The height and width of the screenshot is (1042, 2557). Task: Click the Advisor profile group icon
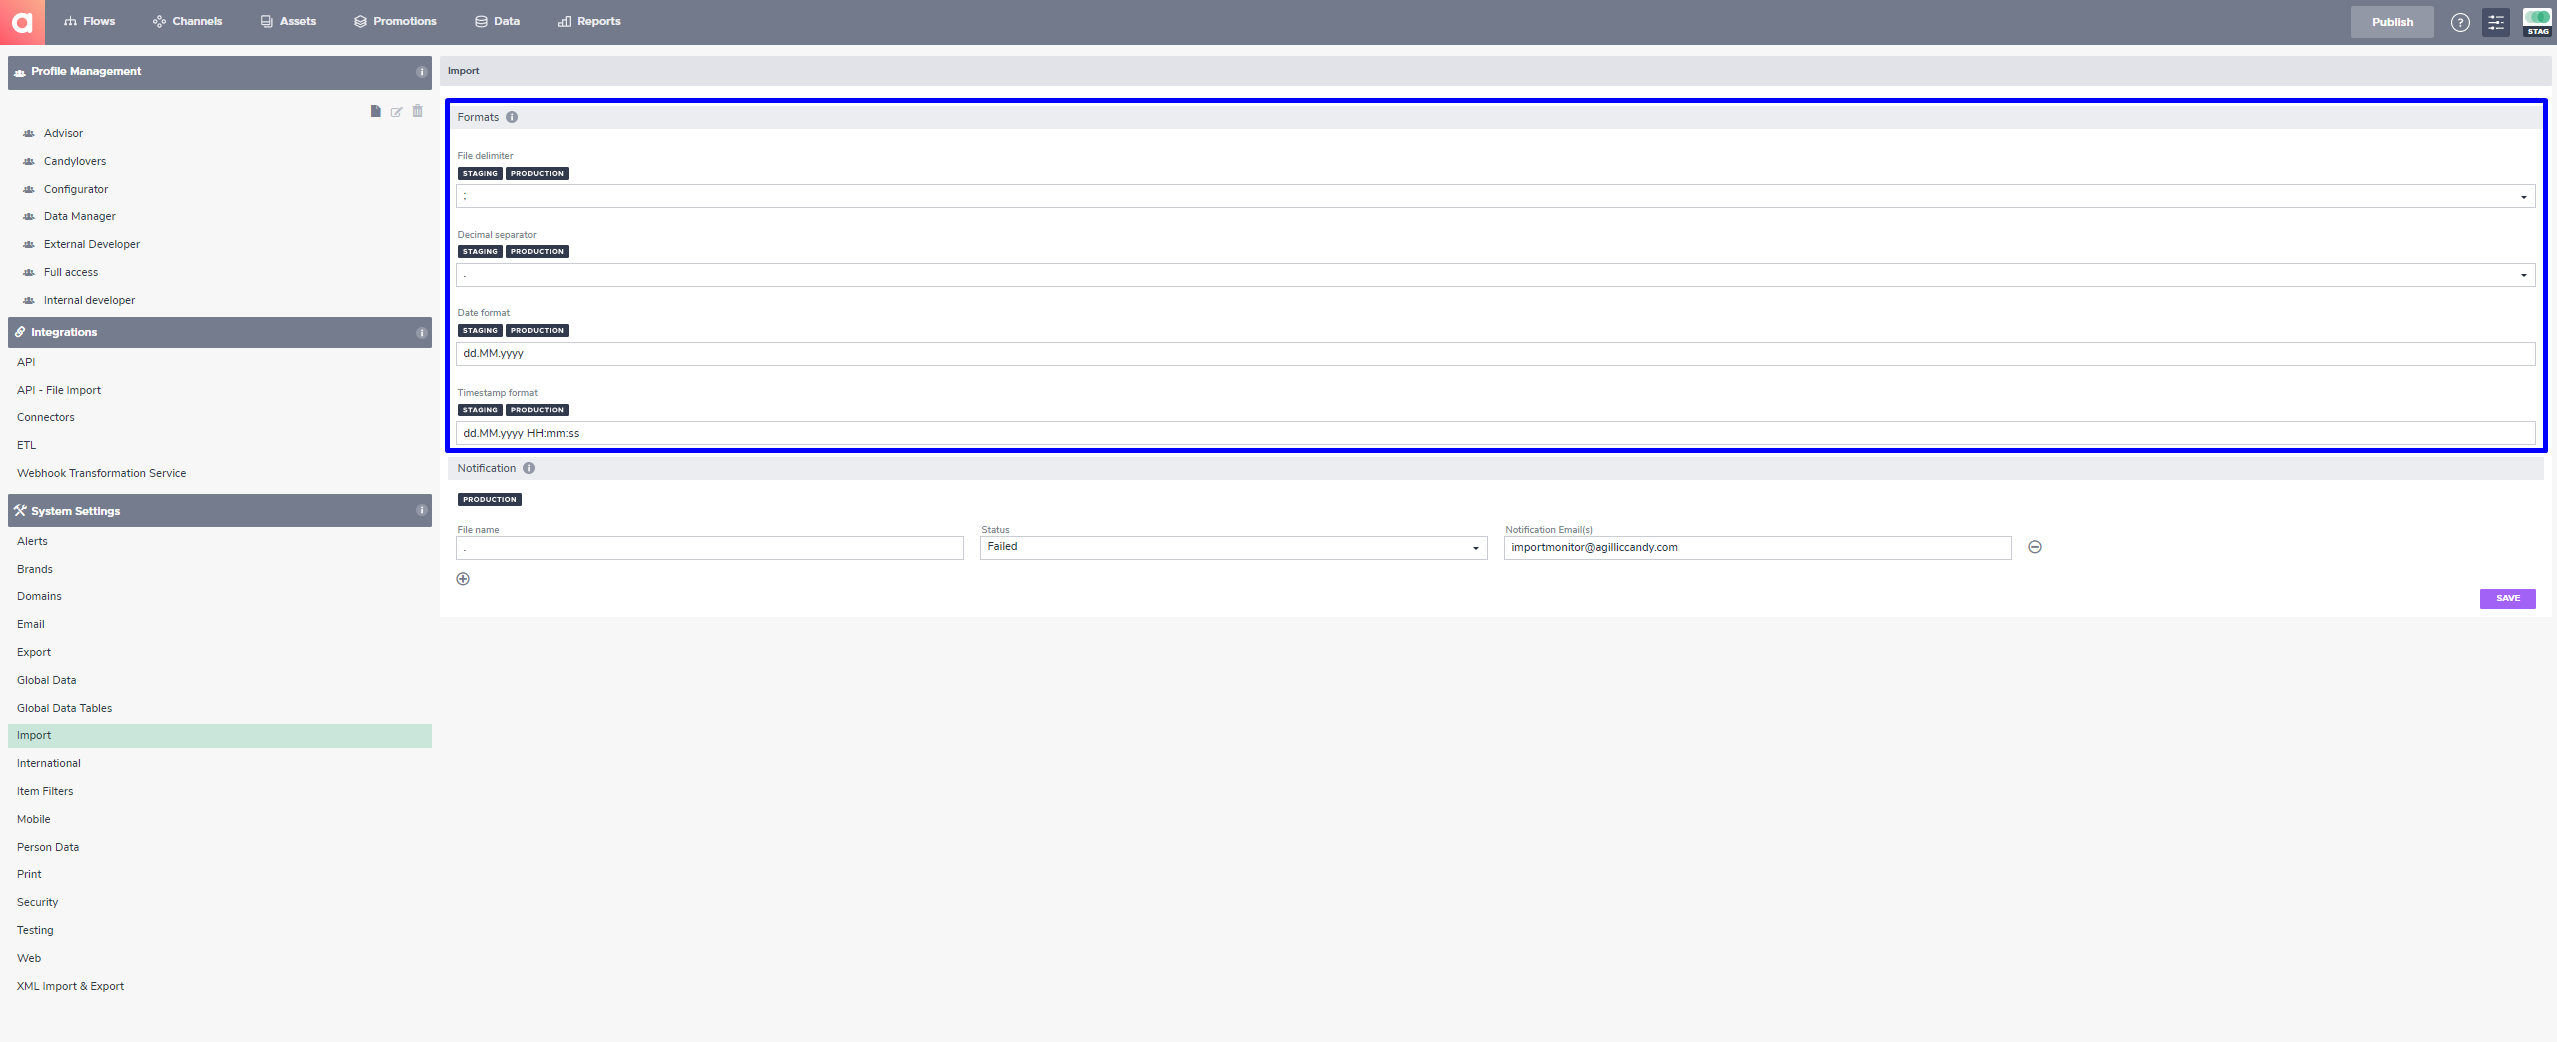pyautogui.click(x=29, y=133)
